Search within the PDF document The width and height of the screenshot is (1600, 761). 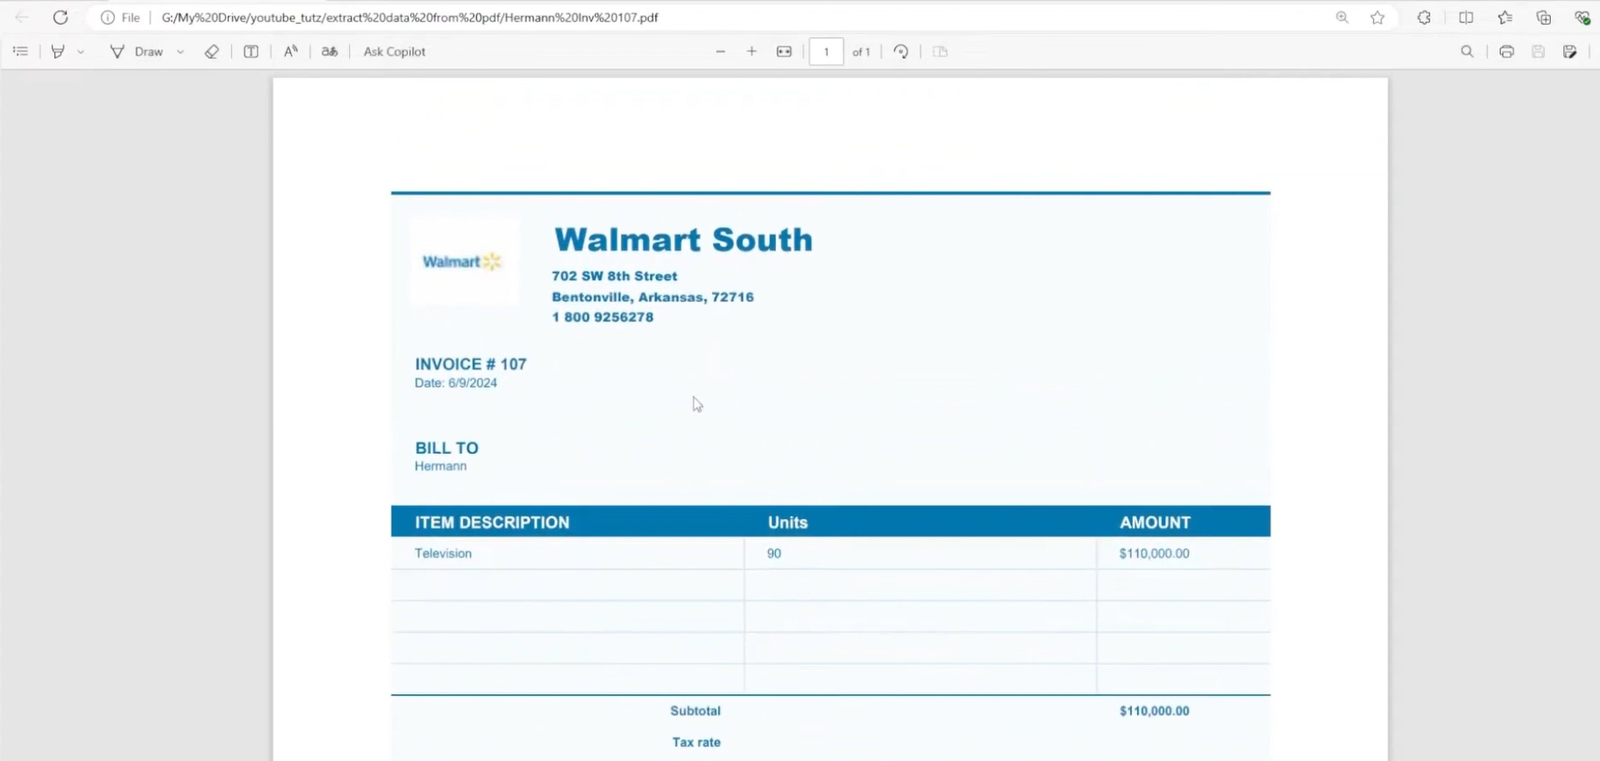[x=1467, y=51]
